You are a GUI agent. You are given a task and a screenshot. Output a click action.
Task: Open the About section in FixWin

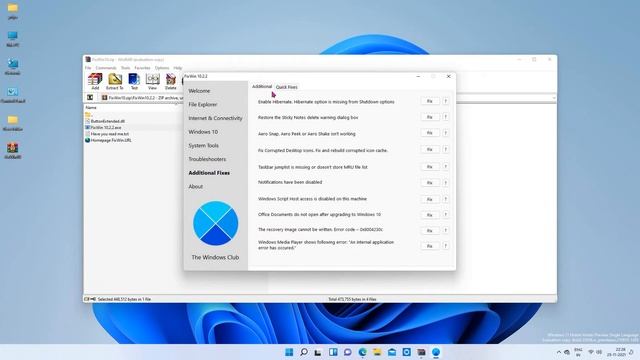196,187
